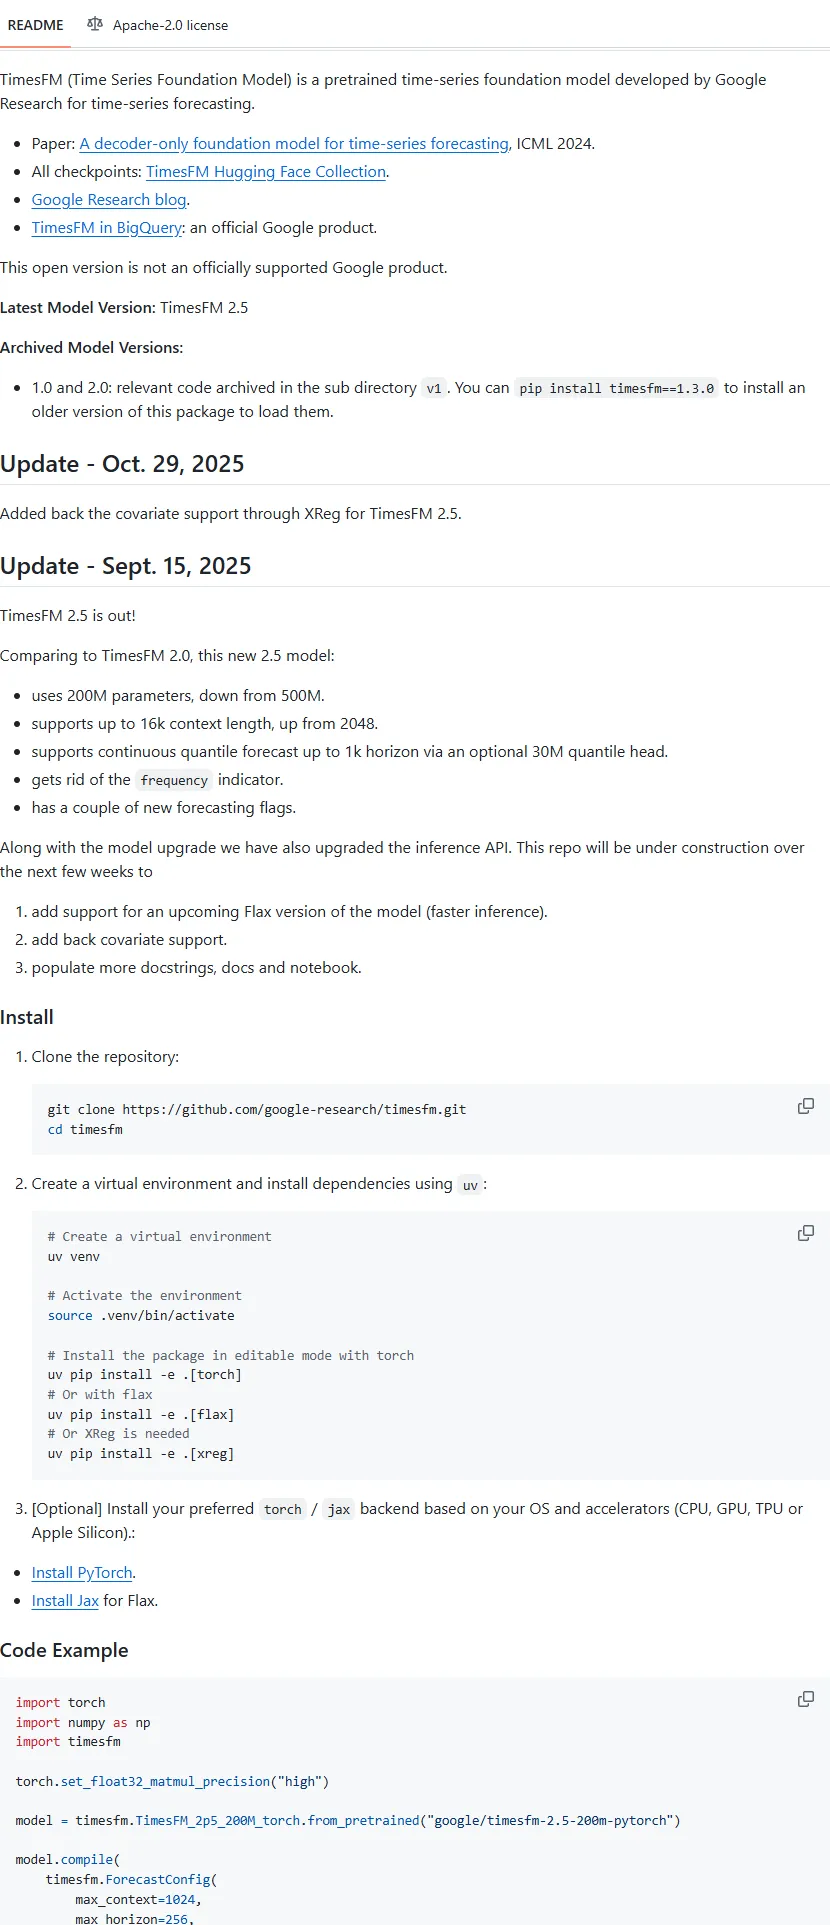Click the git clone URL line
The width and height of the screenshot is (830, 1925).
tap(257, 1110)
